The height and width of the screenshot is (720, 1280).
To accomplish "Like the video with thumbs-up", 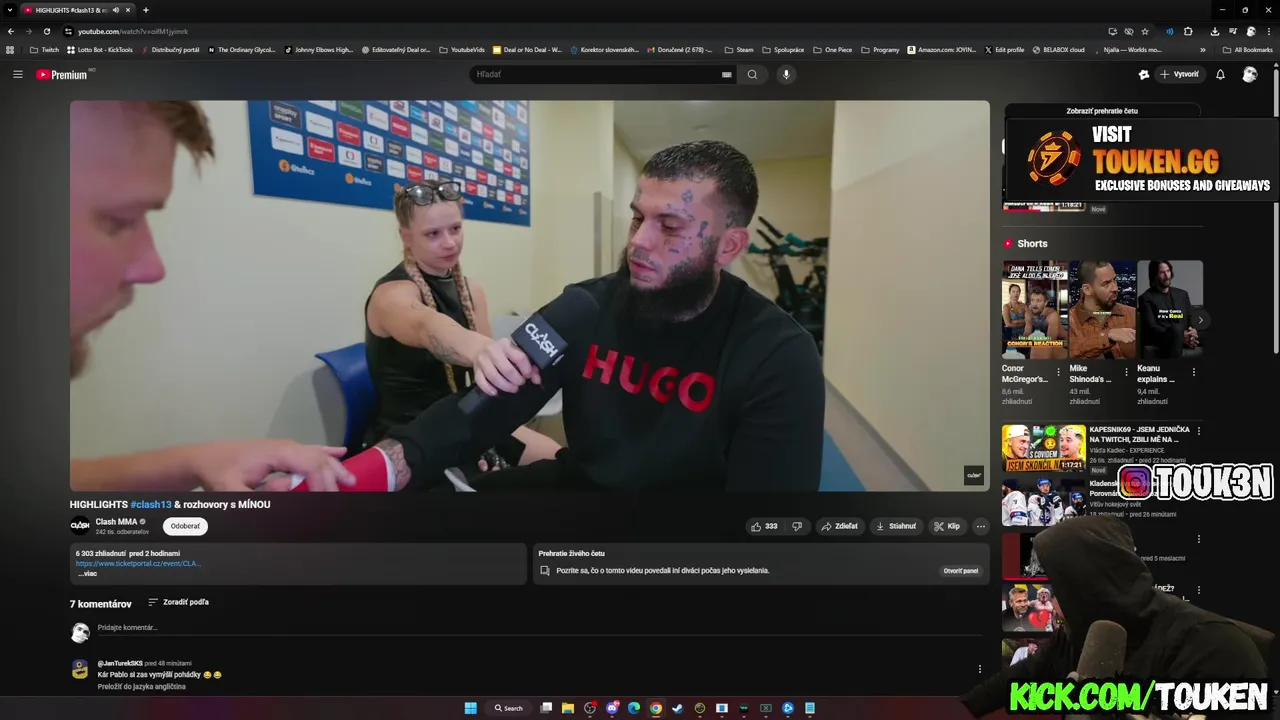I will coord(764,526).
